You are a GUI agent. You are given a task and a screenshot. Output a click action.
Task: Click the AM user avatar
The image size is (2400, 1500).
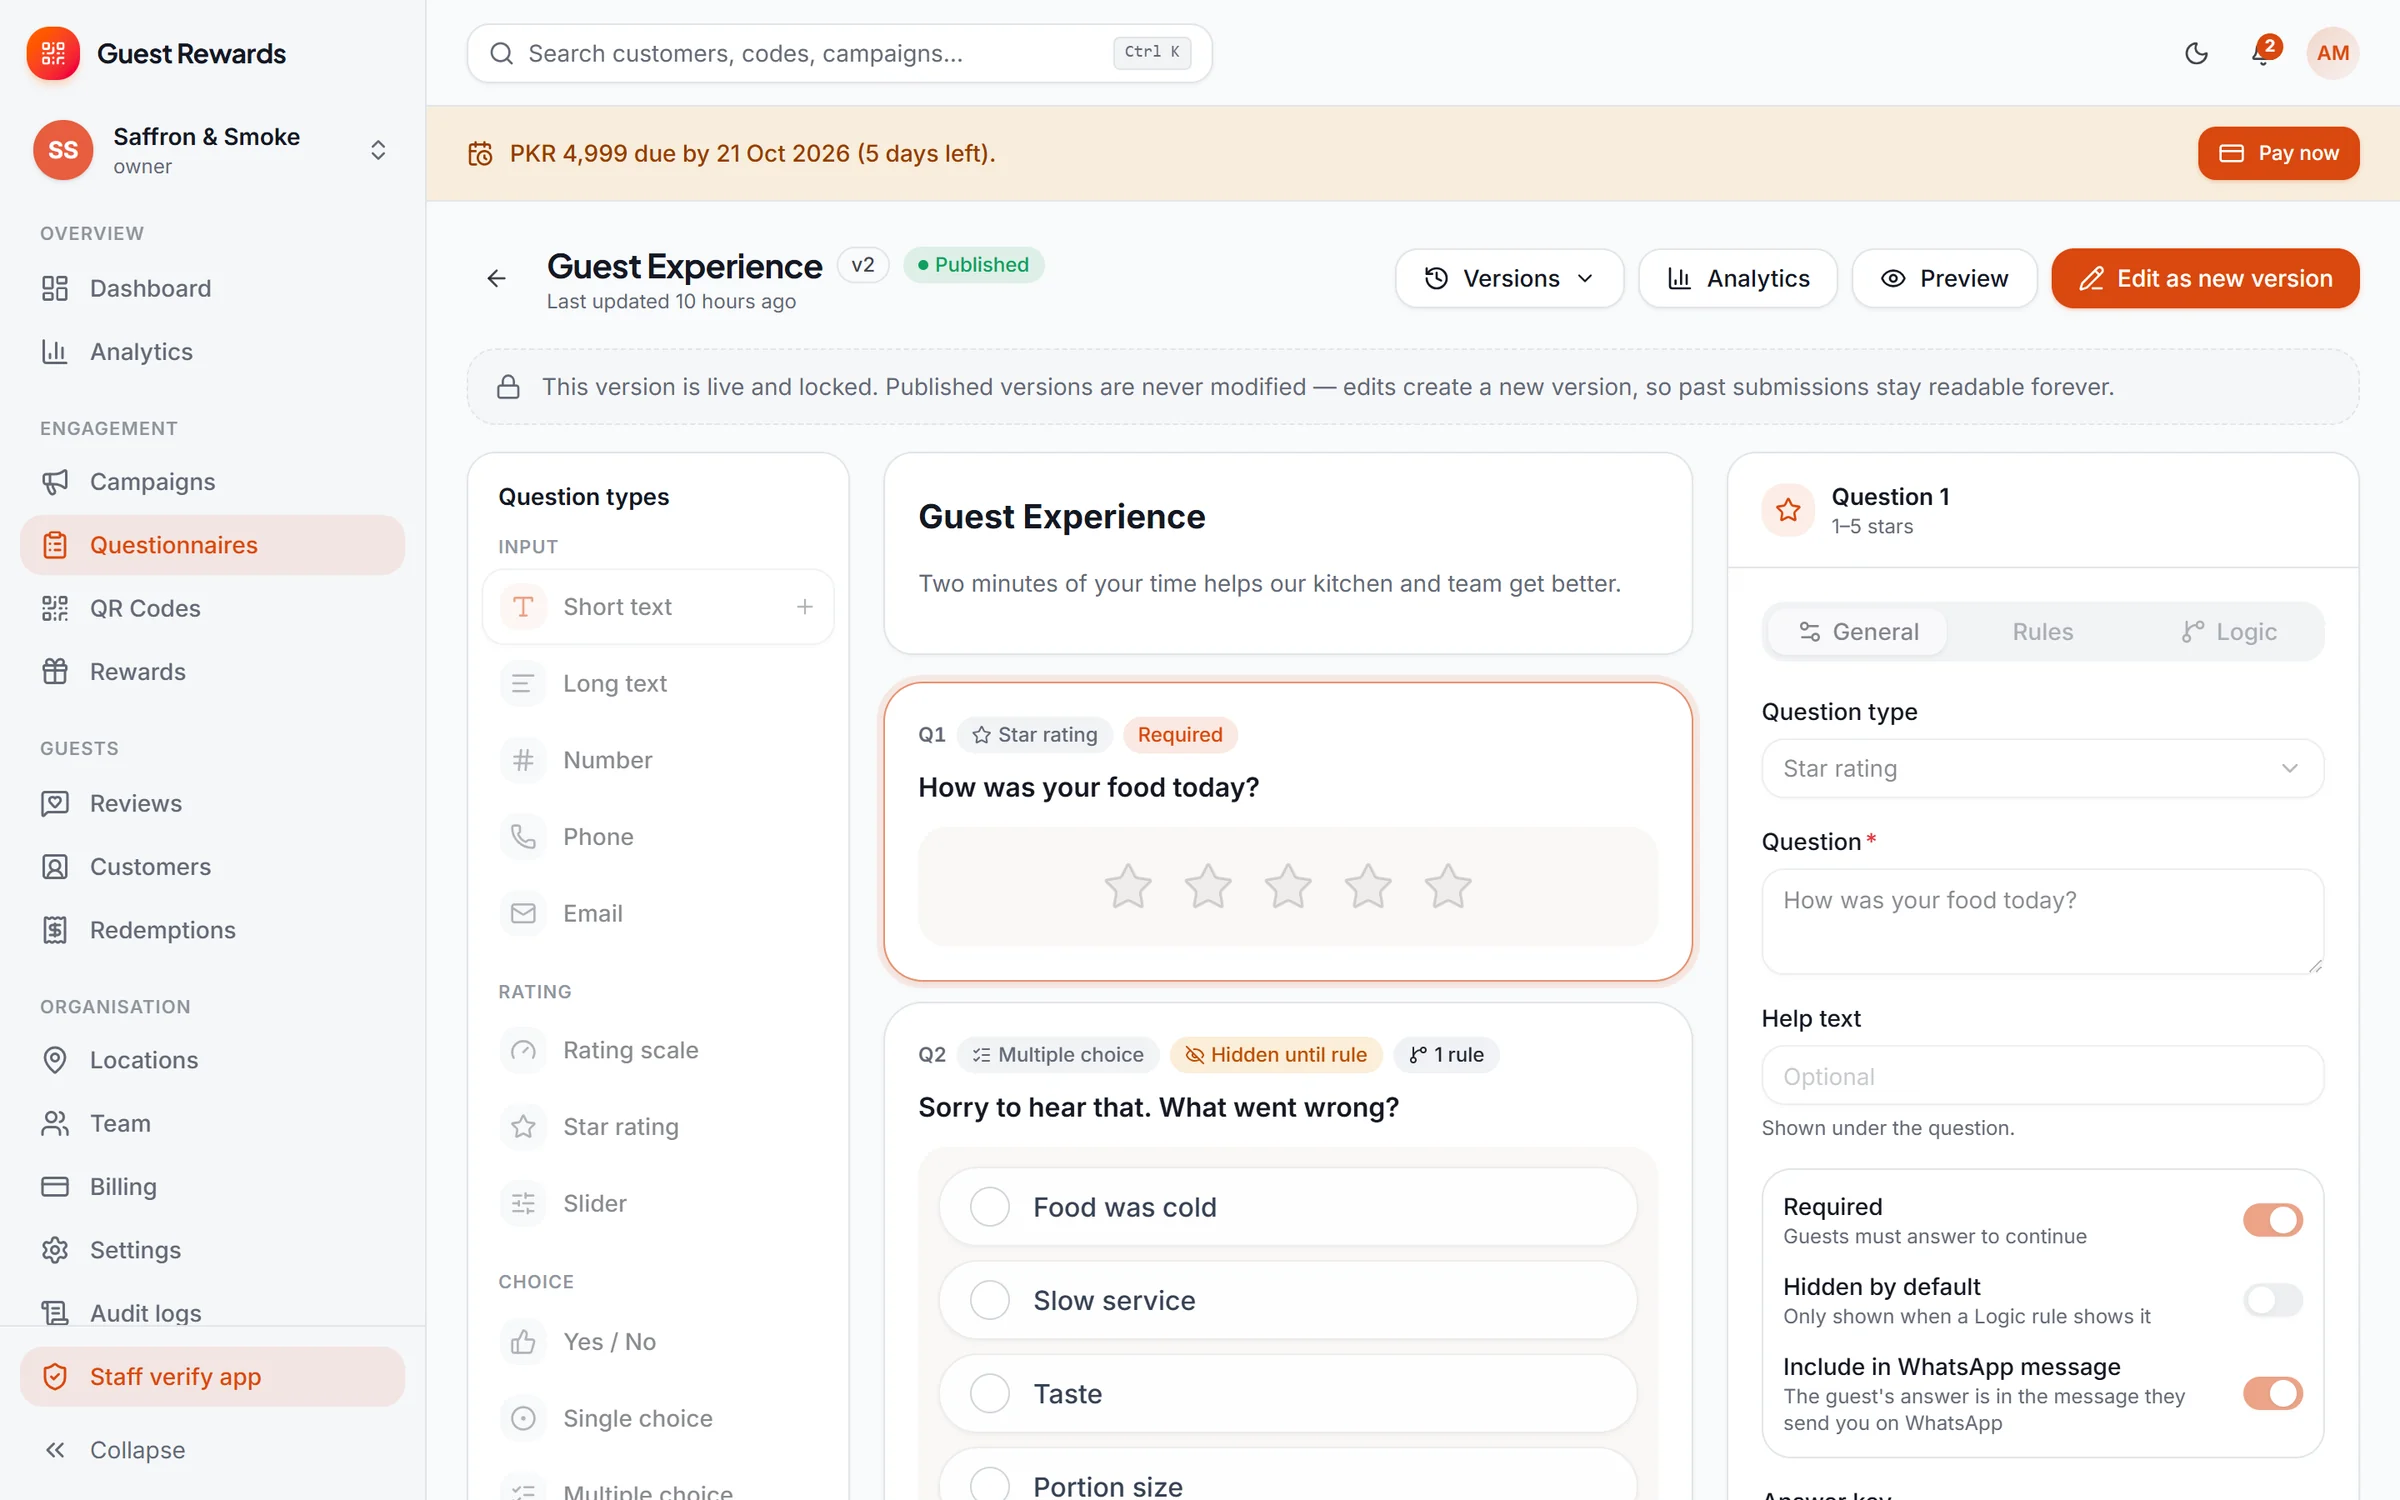point(2332,53)
